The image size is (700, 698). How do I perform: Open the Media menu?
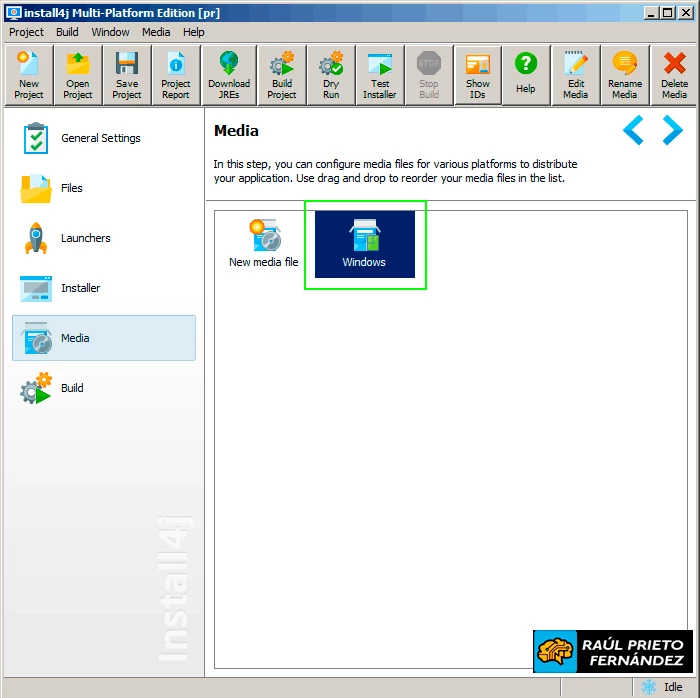click(156, 32)
